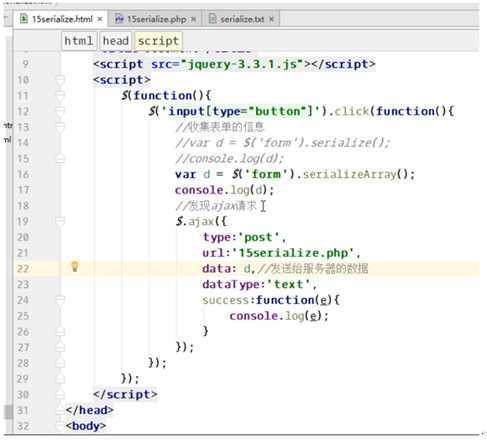Screen dimensions: 487x443
Task: Click the serializeArray method call
Action: (349, 174)
